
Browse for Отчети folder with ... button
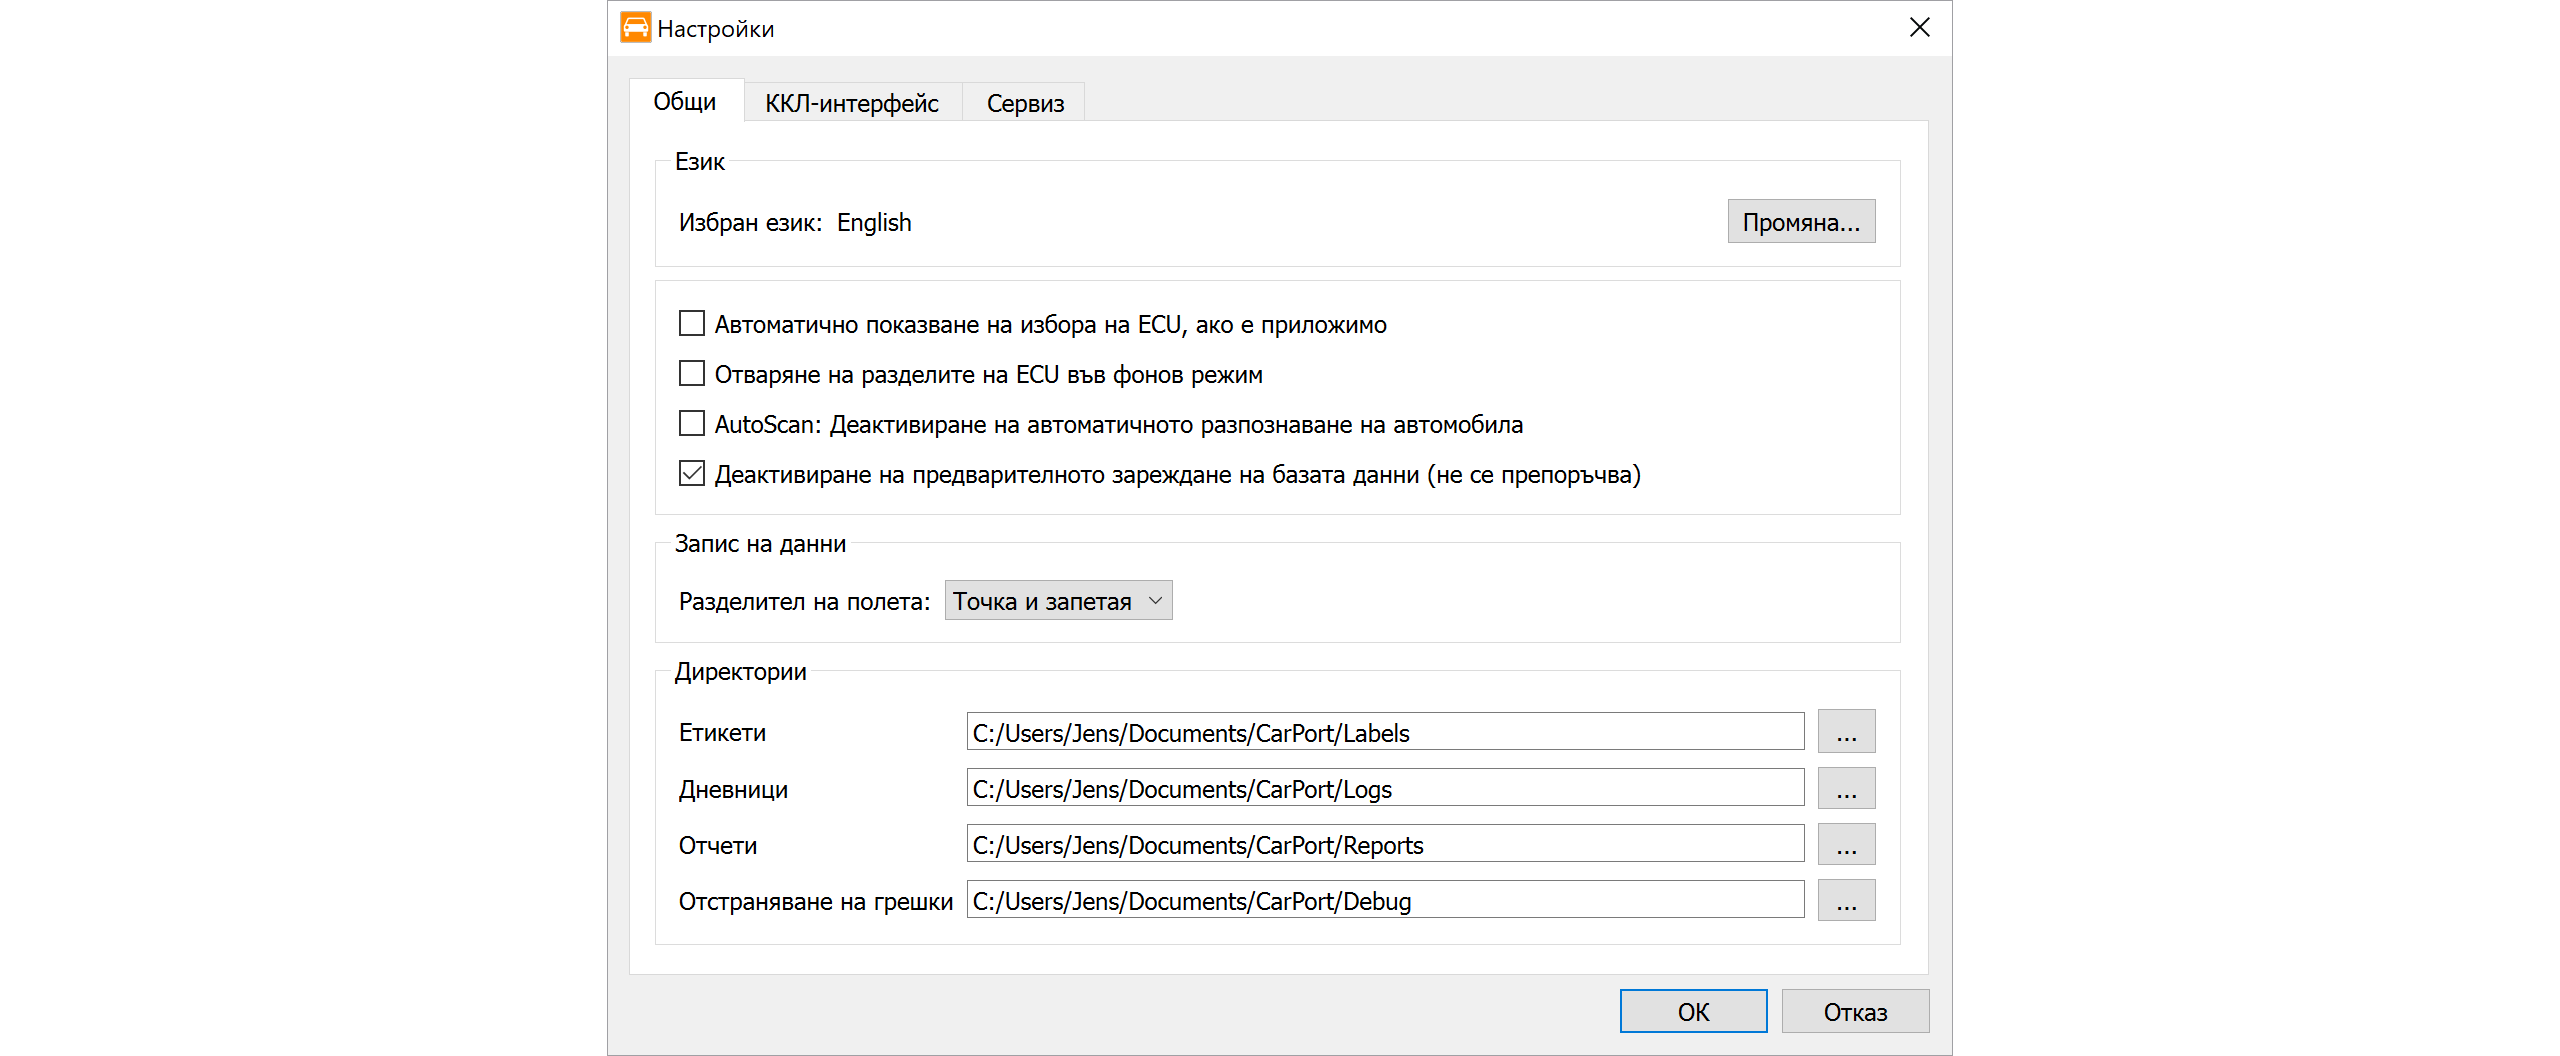point(1846,844)
